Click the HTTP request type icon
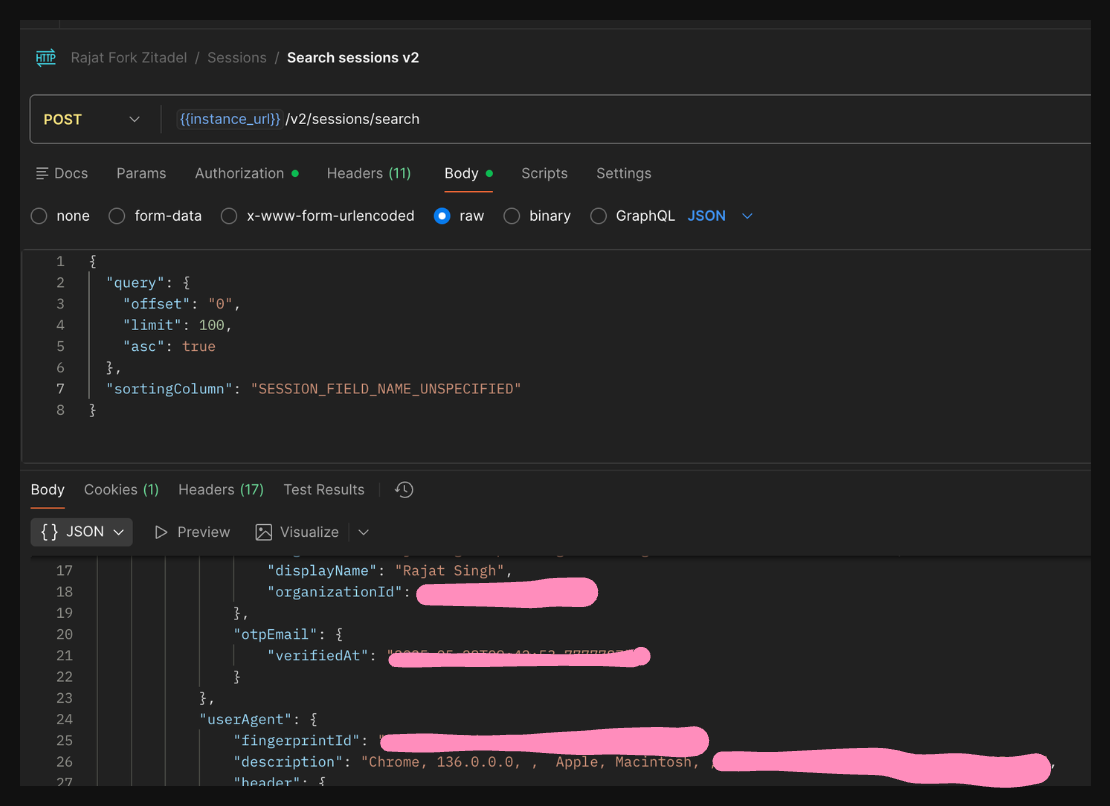 [46, 58]
